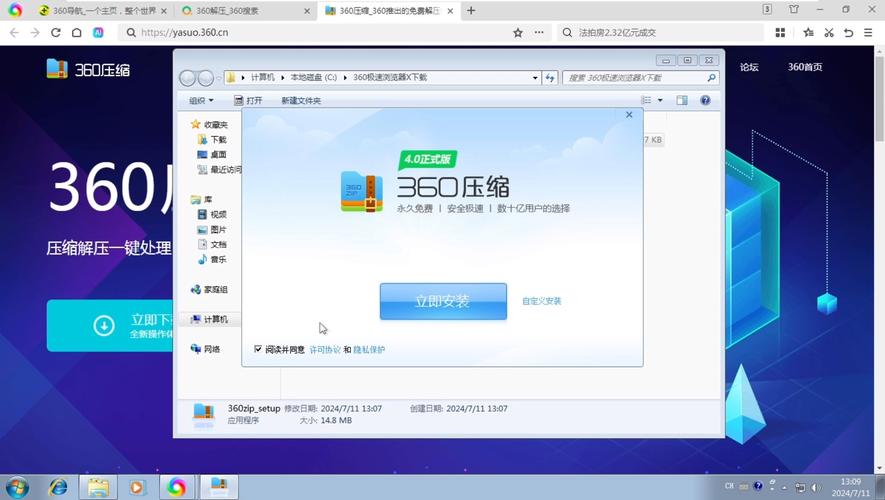Open the 许可协议 license agreement link
Viewport: 885px width, 500px height.
click(x=325, y=350)
